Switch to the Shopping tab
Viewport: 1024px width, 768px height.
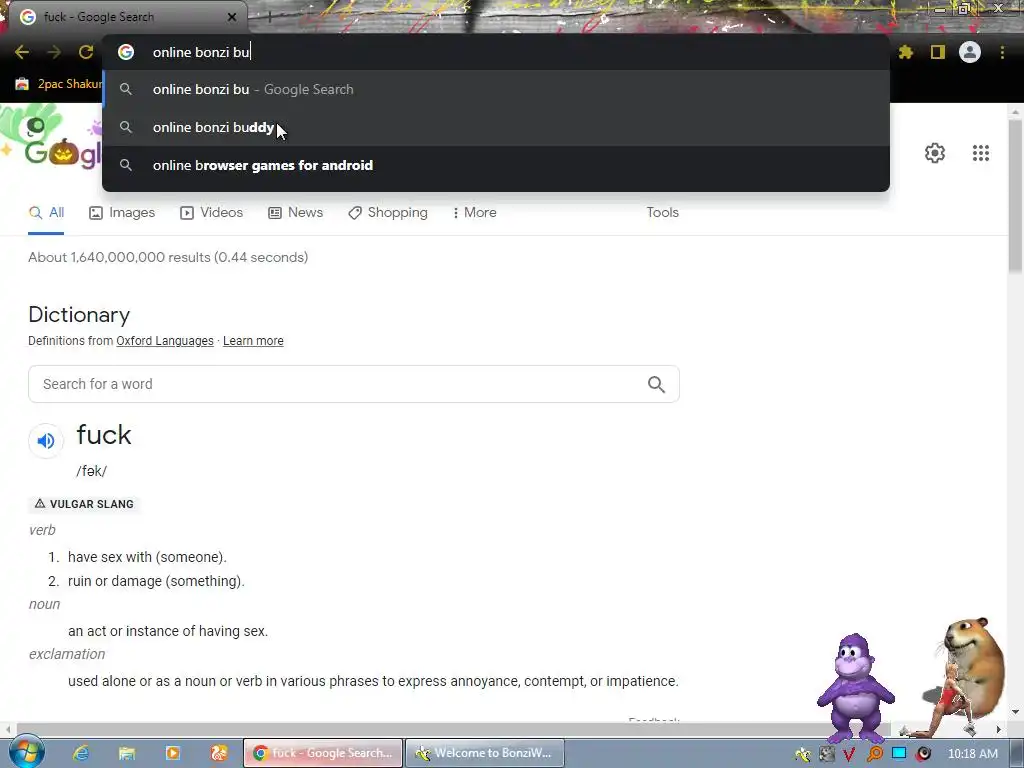coord(388,213)
